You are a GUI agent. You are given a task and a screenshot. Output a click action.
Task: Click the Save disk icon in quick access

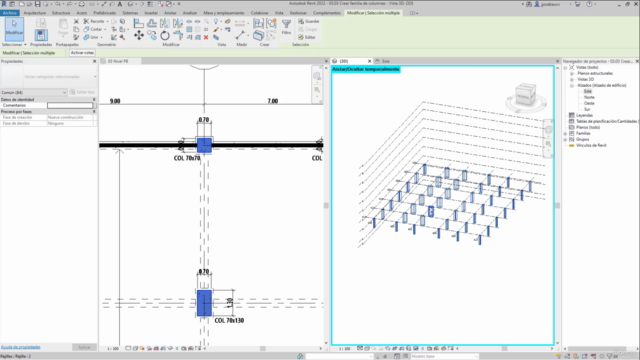(37, 4)
